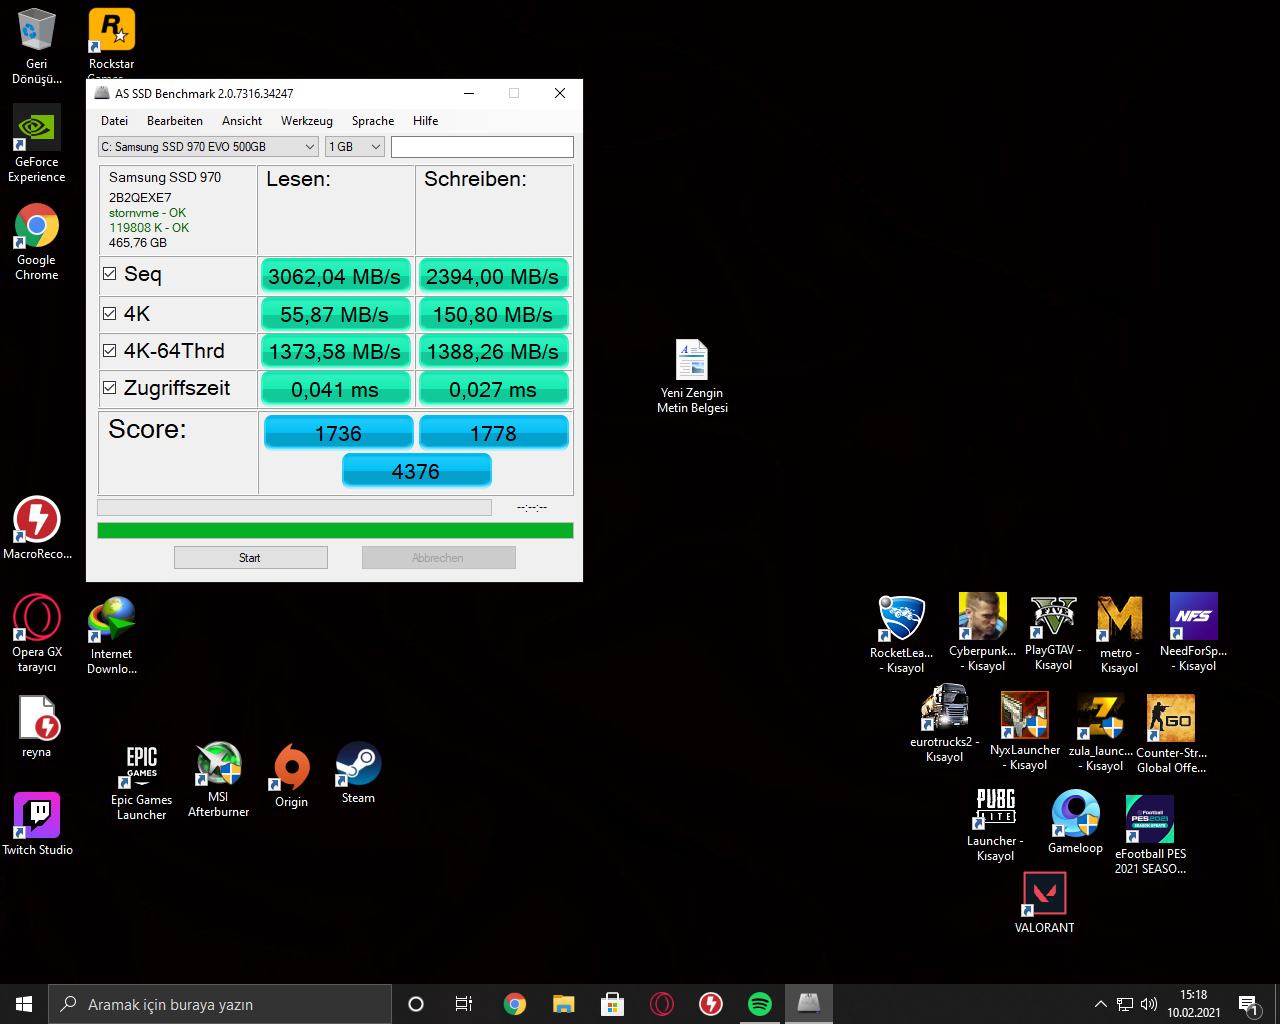The width and height of the screenshot is (1280, 1024).
Task: Show hidden system tray icons
Action: pos(1101,1004)
